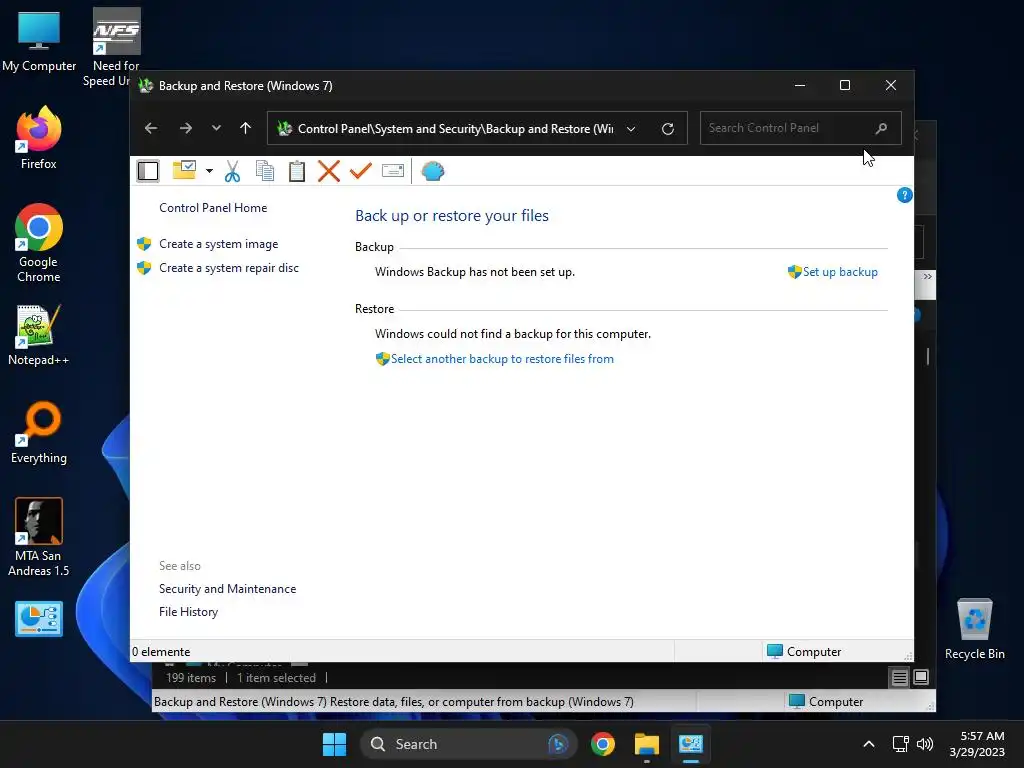Image resolution: width=1024 pixels, height=768 pixels.
Task: Click the Rename toolbar icon
Action: tap(392, 171)
